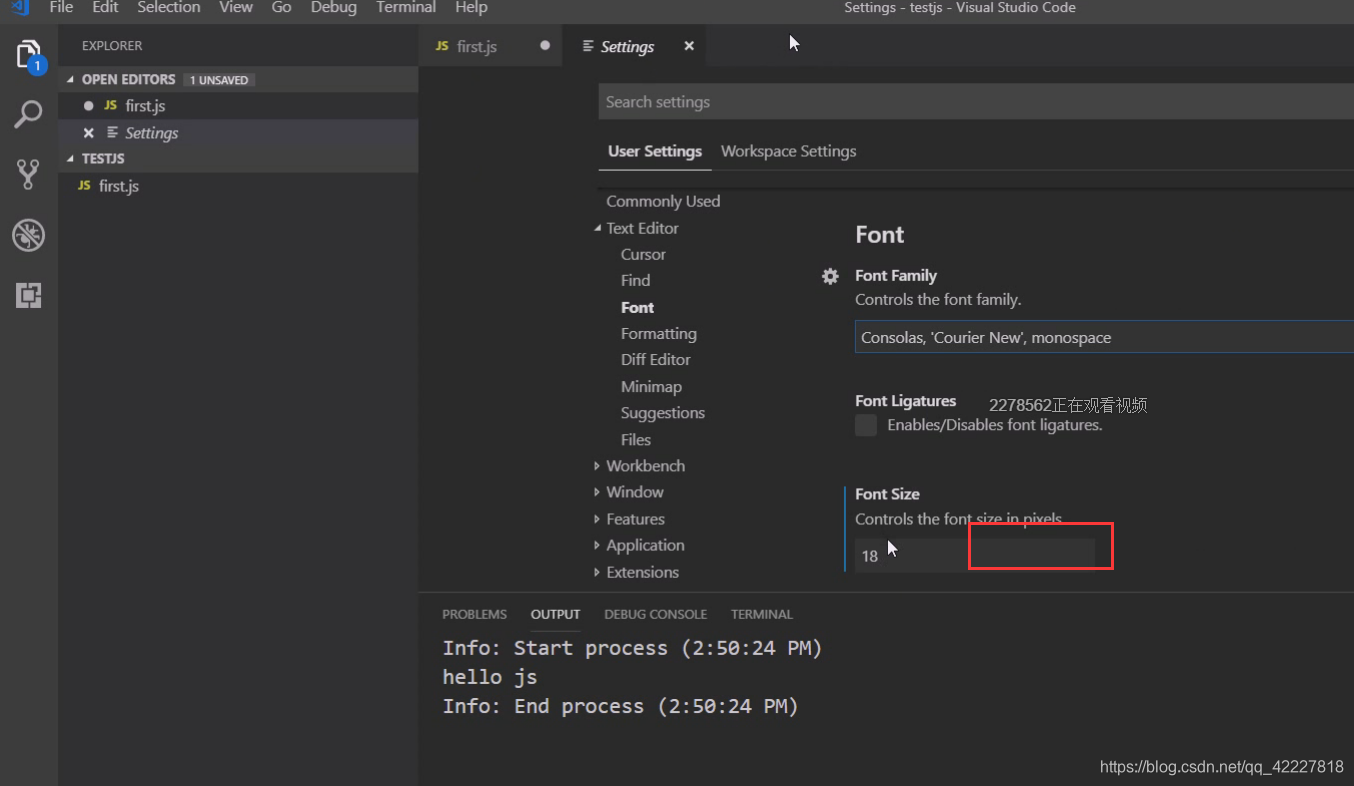
Task: Collapse the Text Editor settings group
Action: 597,228
